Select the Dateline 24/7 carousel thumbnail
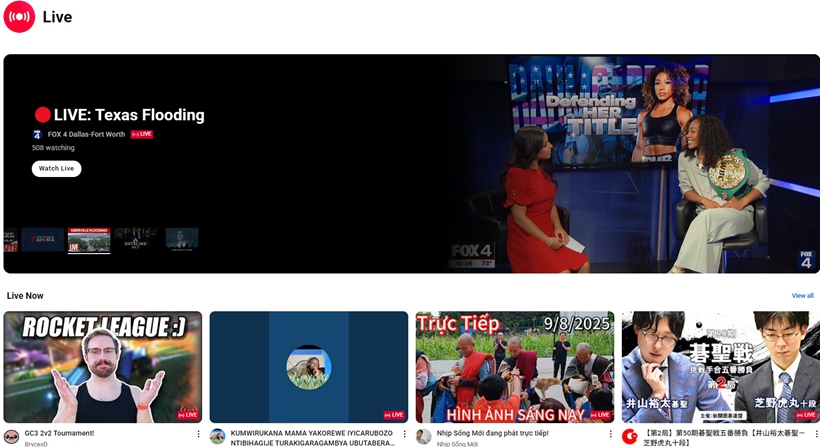The height and width of the screenshot is (447, 820). 136,240
